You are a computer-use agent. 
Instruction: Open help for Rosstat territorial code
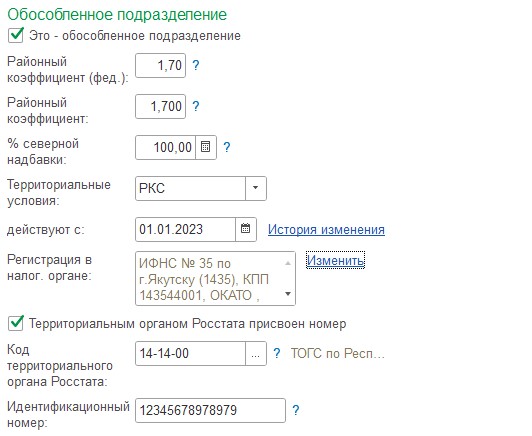[x=277, y=353]
